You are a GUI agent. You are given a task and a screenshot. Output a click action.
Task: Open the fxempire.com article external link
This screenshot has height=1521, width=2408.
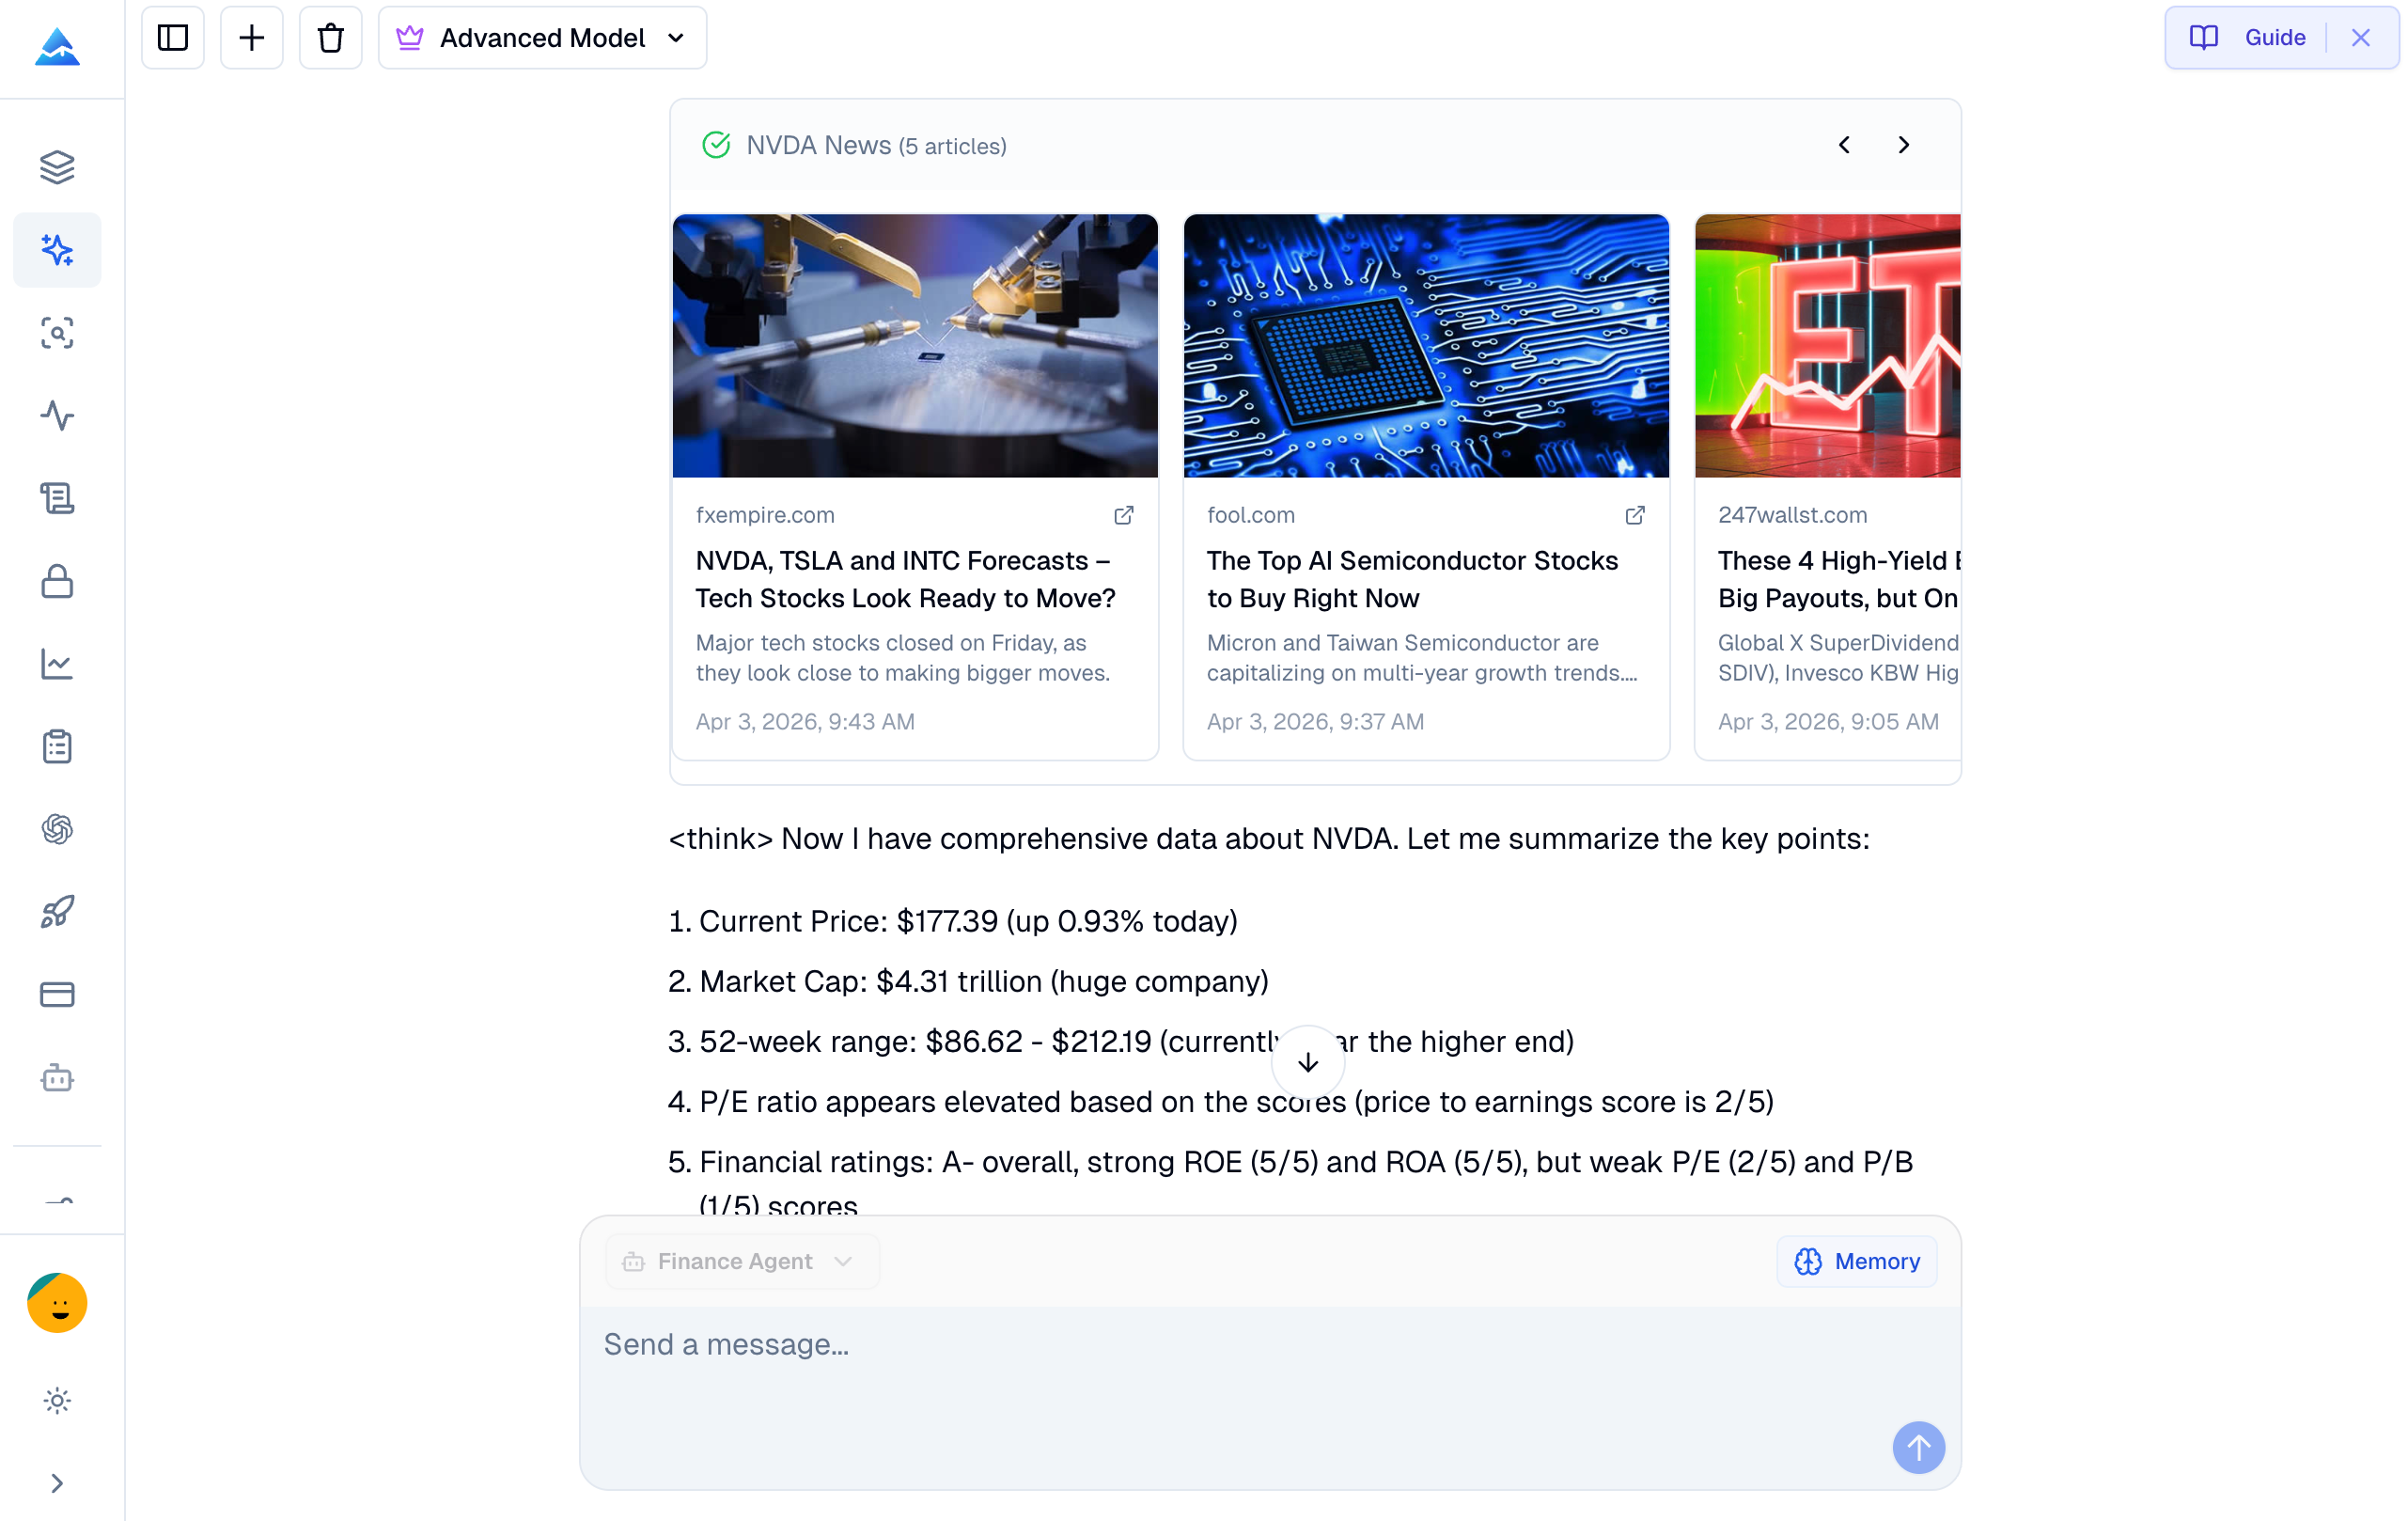pyautogui.click(x=1123, y=515)
